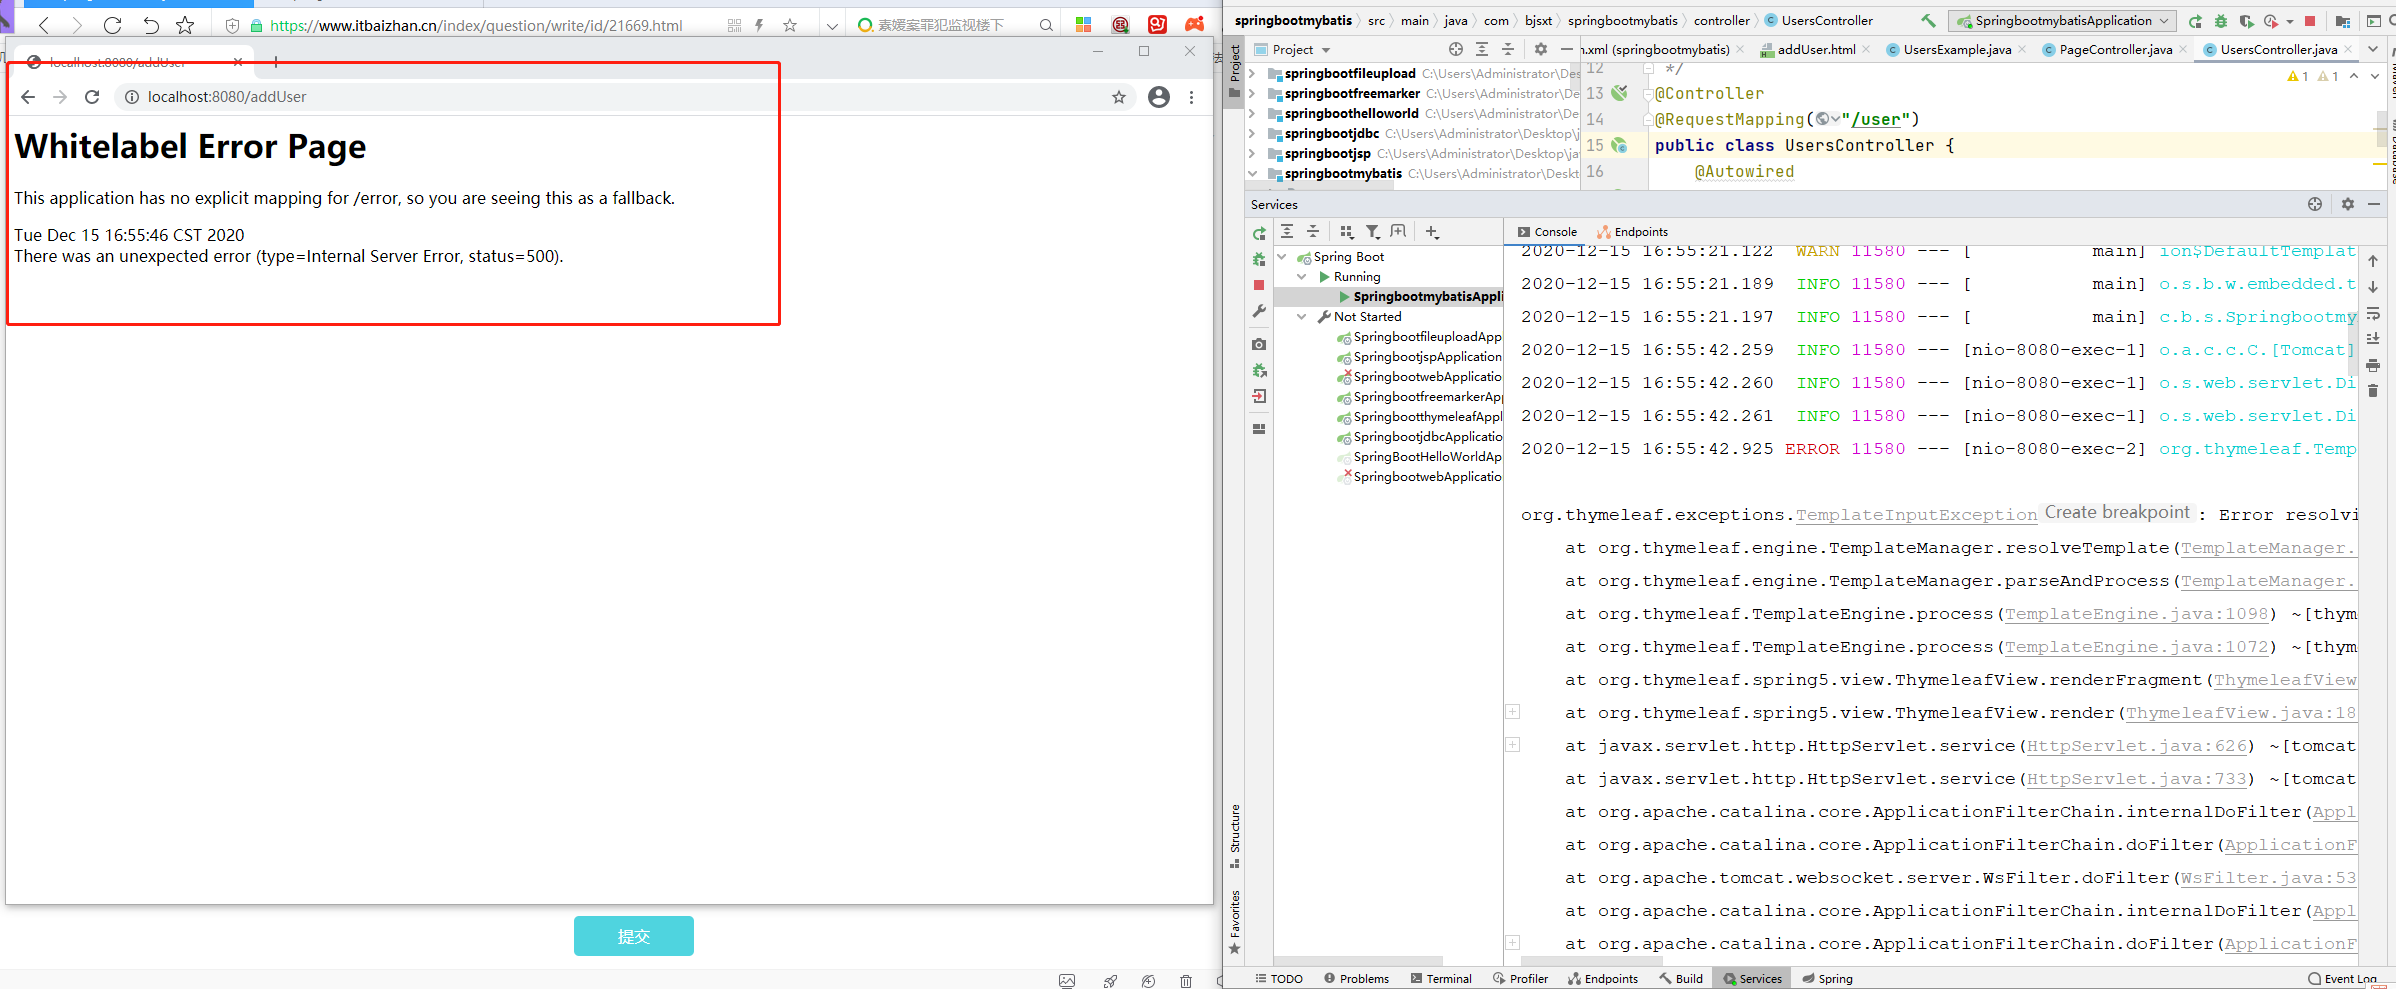Viewport: 2396px width, 989px height.
Task: Open Project panel settings gear
Action: click(1541, 49)
